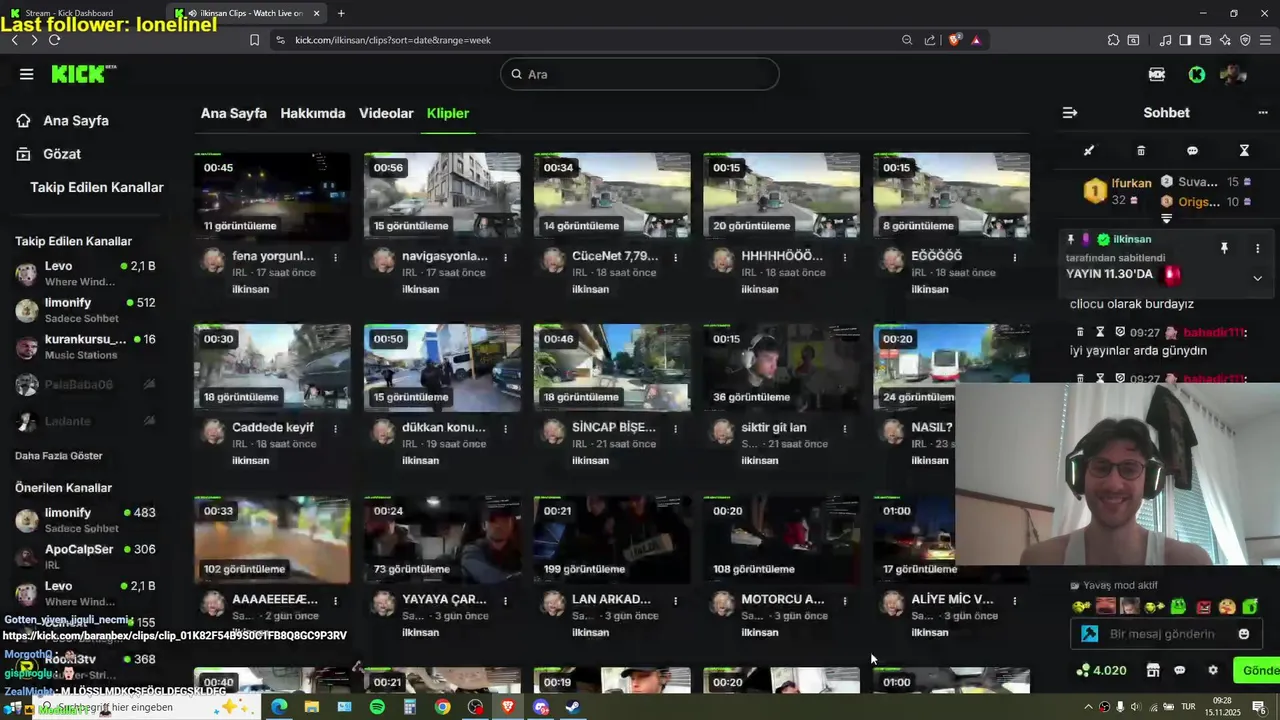Open options menu for 'EĞĞĞĞĞ' clip
1280x720 pixels.
[1015, 257]
